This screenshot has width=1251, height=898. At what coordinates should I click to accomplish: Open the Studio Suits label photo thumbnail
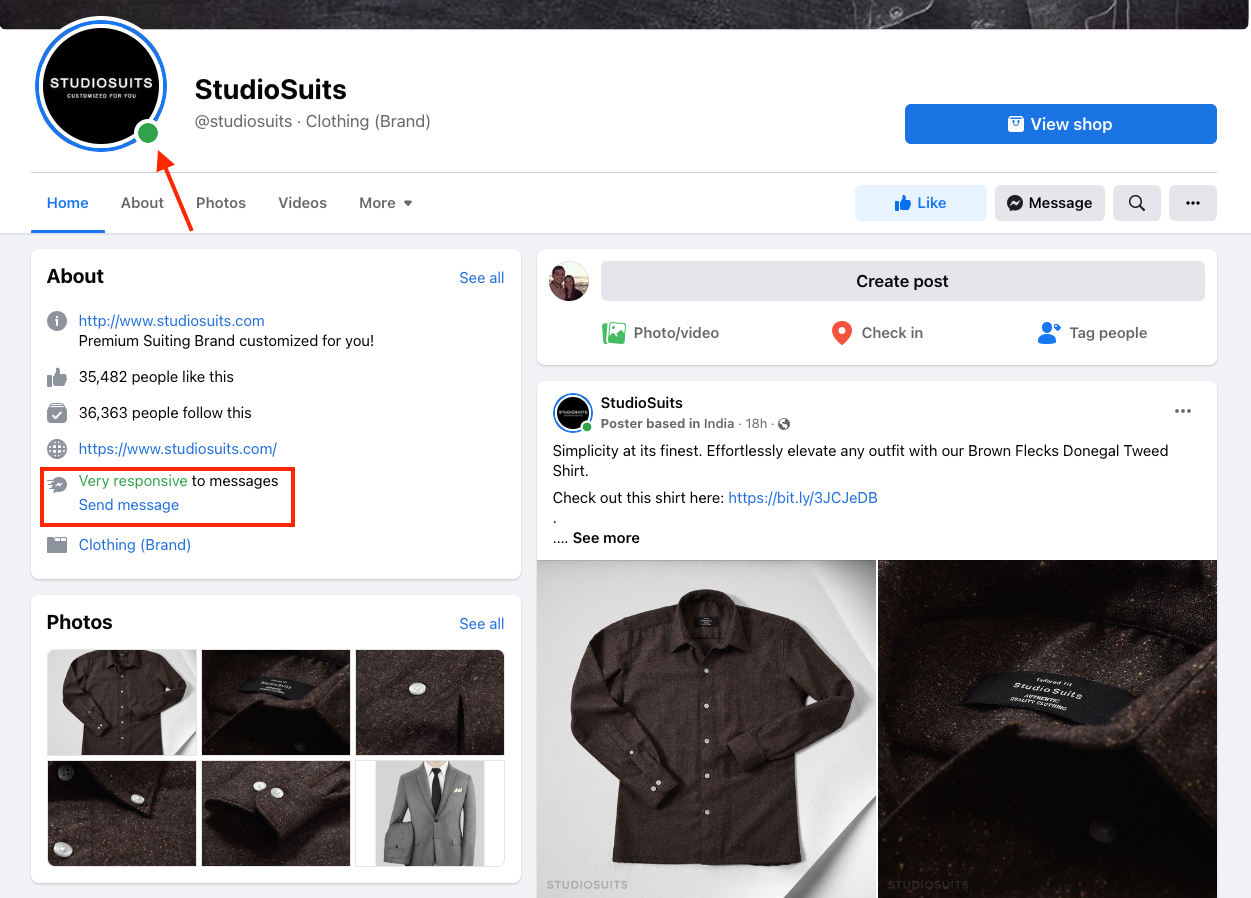[x=276, y=702]
